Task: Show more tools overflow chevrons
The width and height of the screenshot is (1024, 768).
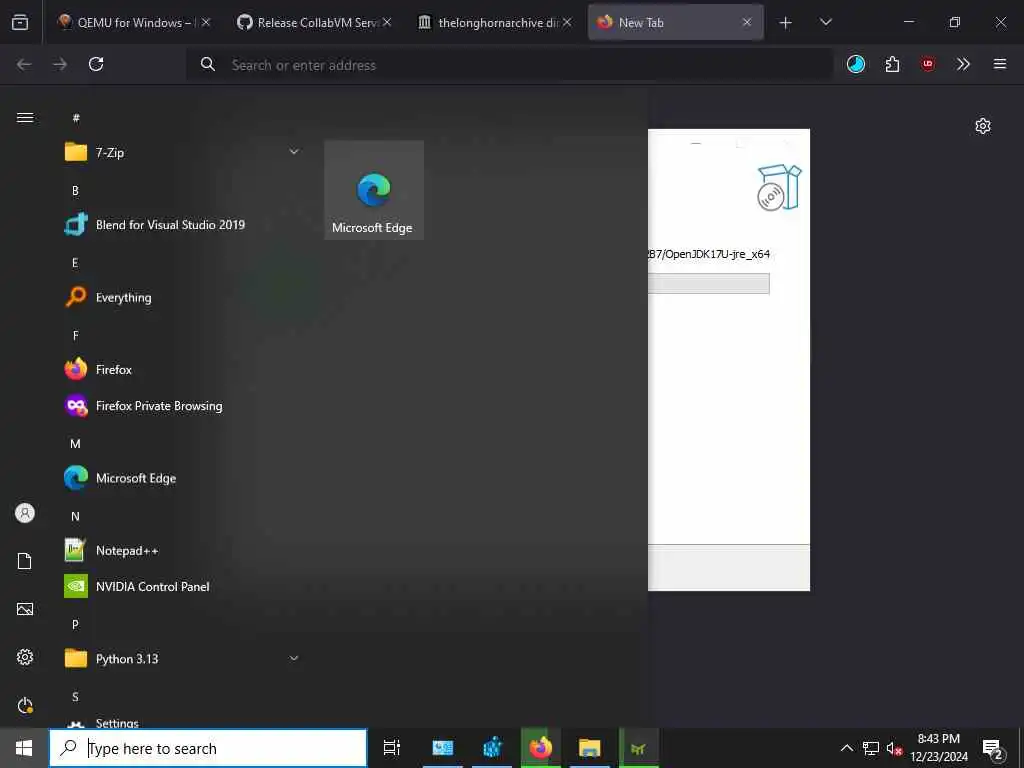Action: pos(963,64)
